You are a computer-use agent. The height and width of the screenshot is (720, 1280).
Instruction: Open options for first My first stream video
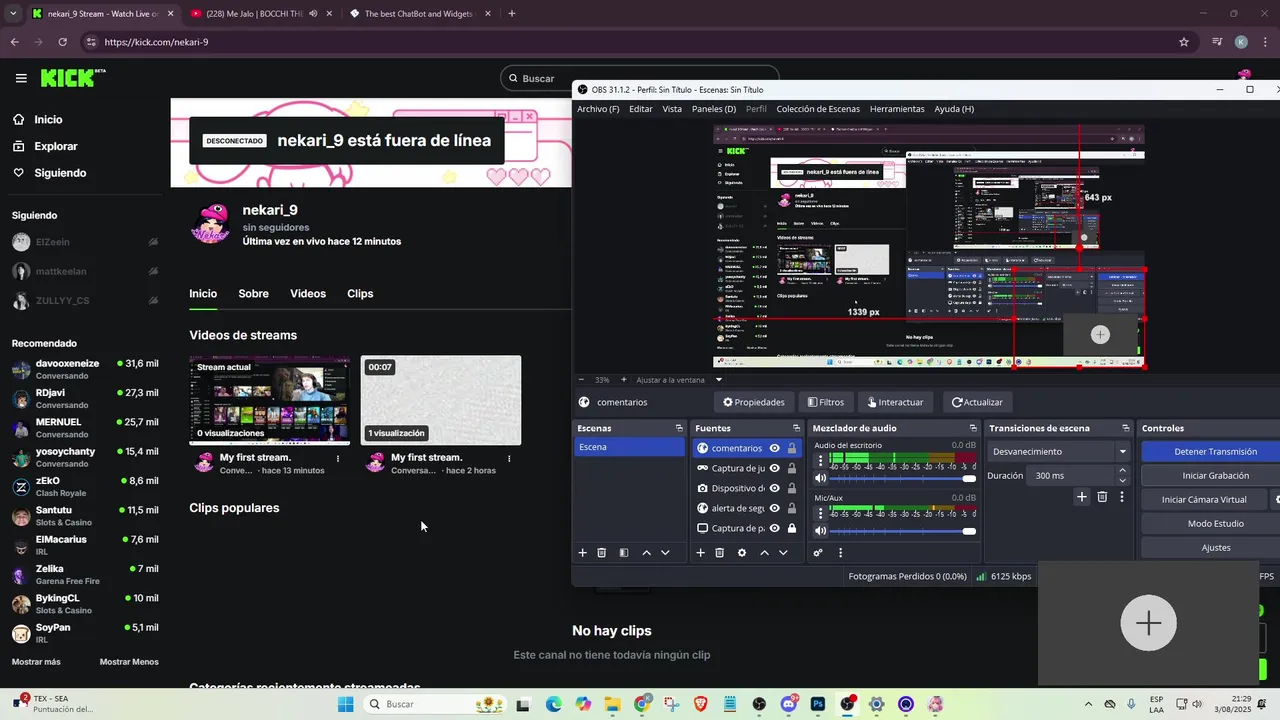coord(338,459)
